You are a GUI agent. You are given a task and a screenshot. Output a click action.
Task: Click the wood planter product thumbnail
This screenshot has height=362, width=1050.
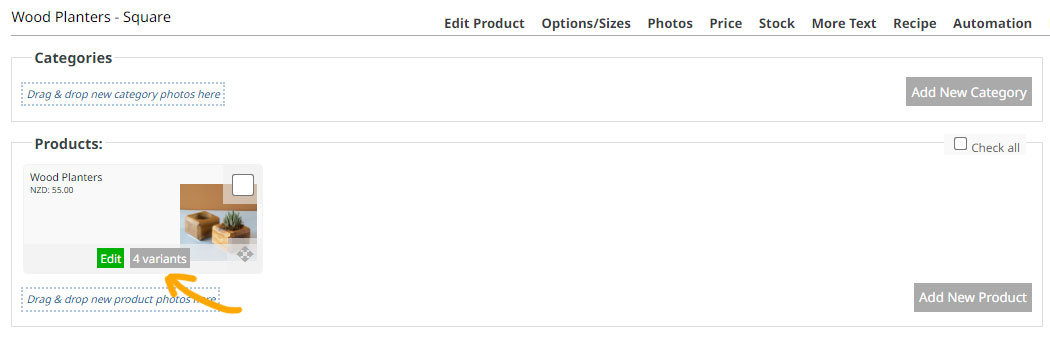click(218, 222)
